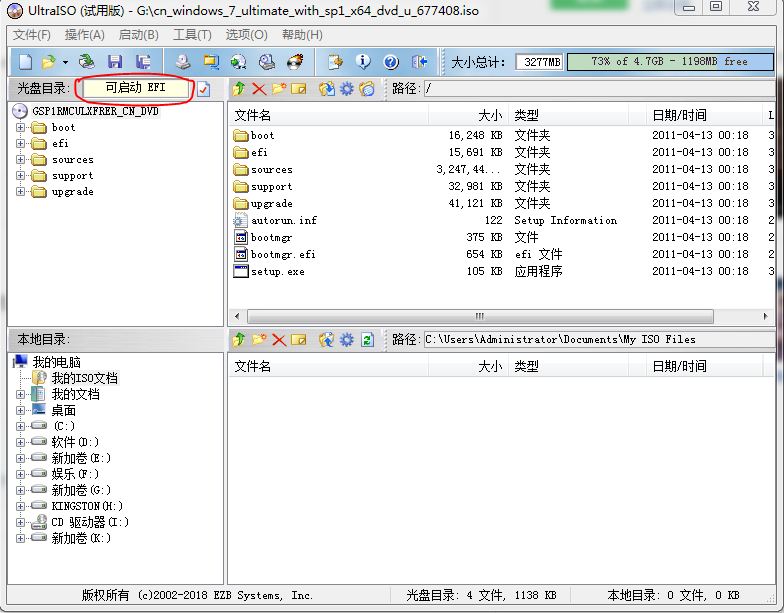Click rename icon in disc pane toolbar
This screenshot has width=784, height=613.
[x=298, y=89]
